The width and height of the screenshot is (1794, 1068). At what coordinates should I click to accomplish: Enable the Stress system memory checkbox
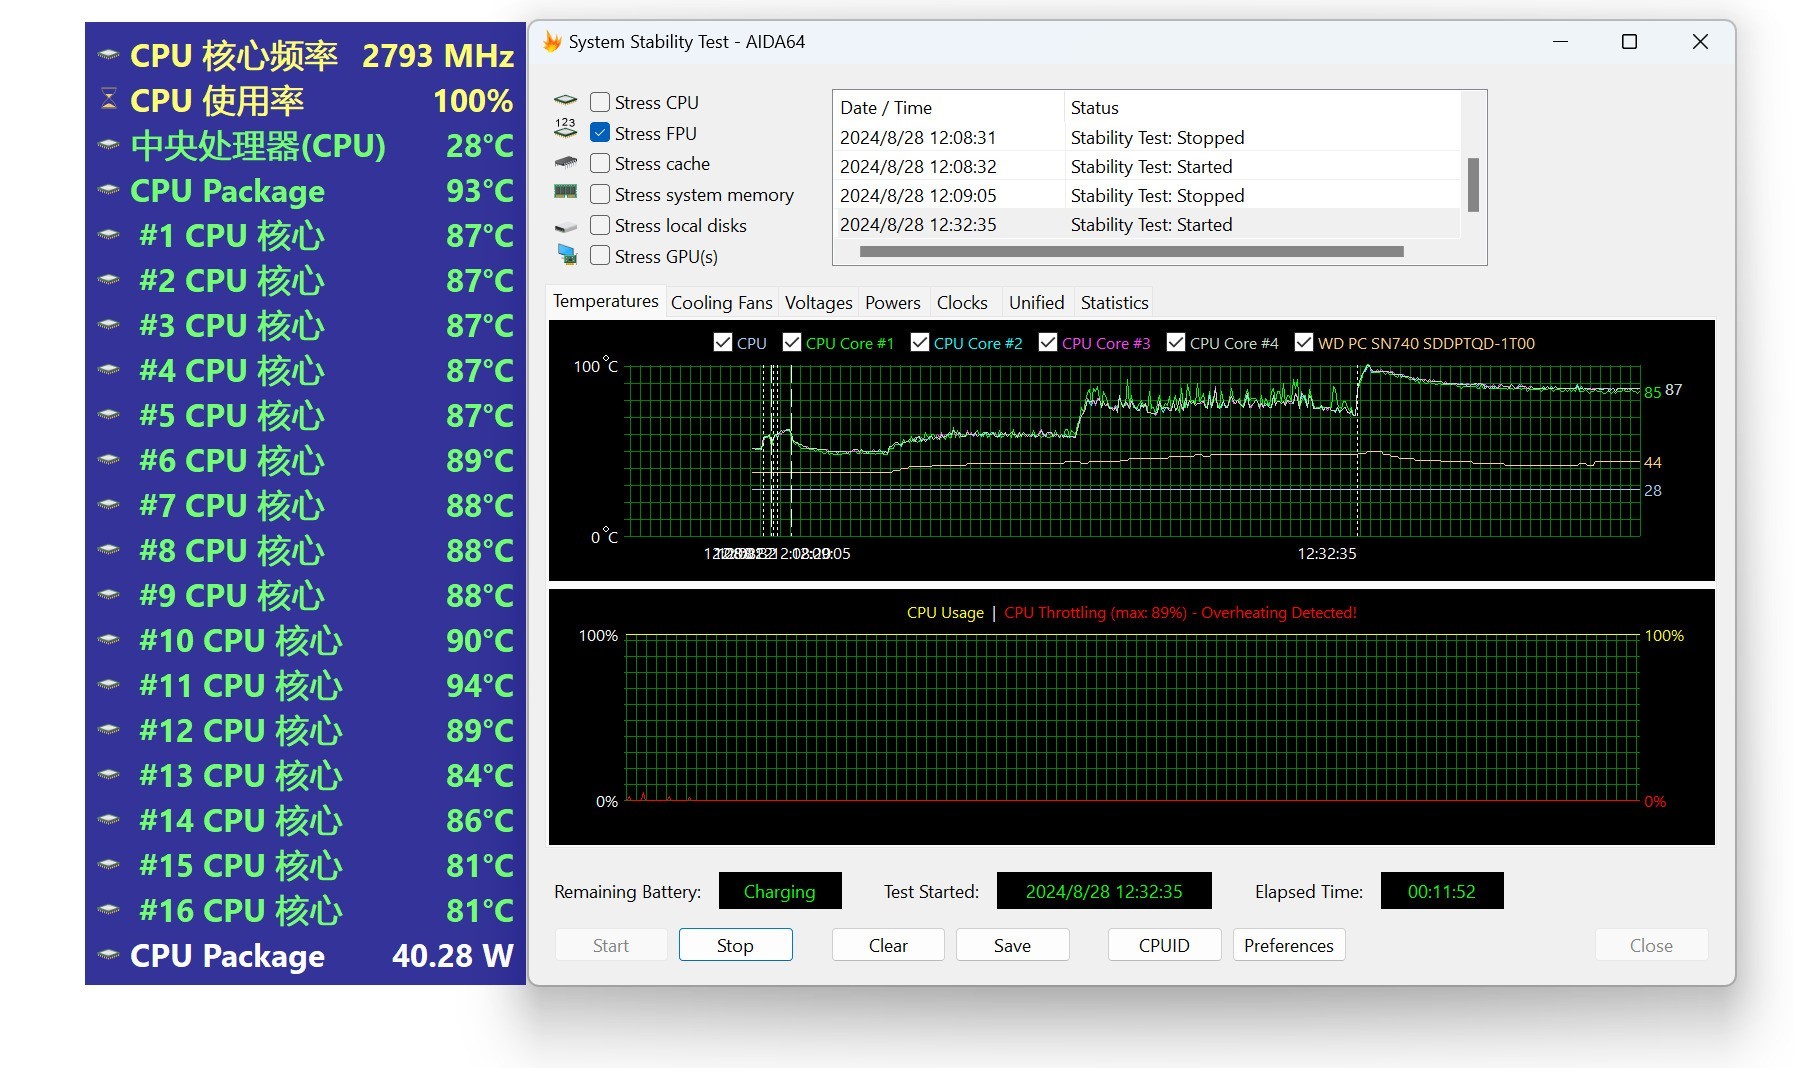click(600, 194)
